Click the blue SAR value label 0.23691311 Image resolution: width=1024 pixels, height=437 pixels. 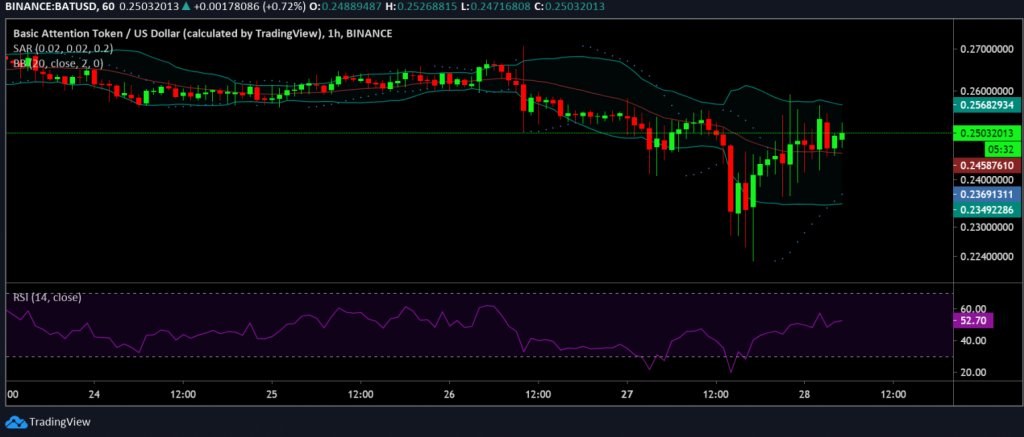click(986, 194)
